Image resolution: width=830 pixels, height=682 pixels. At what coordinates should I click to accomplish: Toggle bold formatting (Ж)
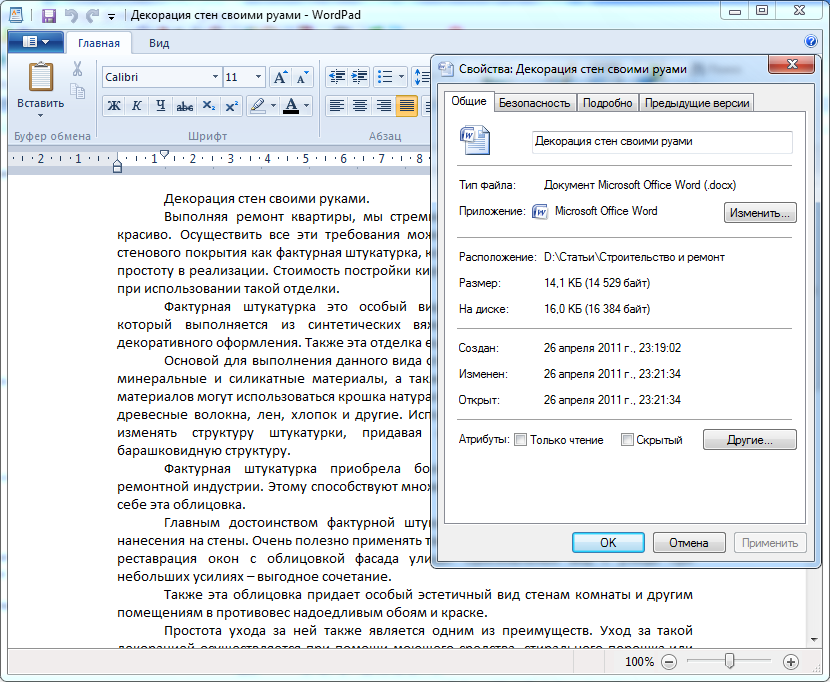[114, 106]
